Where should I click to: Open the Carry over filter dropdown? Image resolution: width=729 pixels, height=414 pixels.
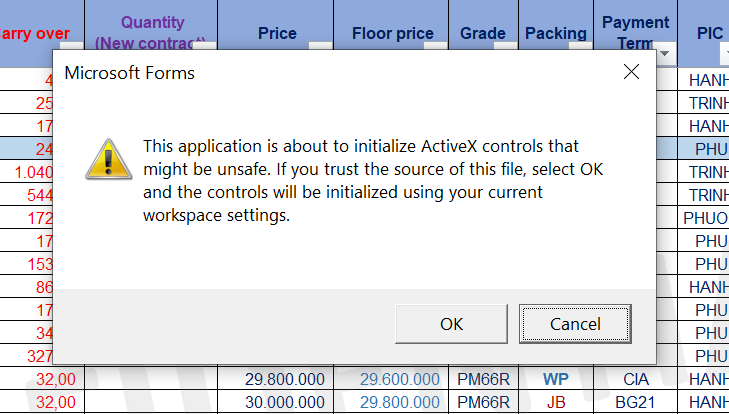[72, 46]
